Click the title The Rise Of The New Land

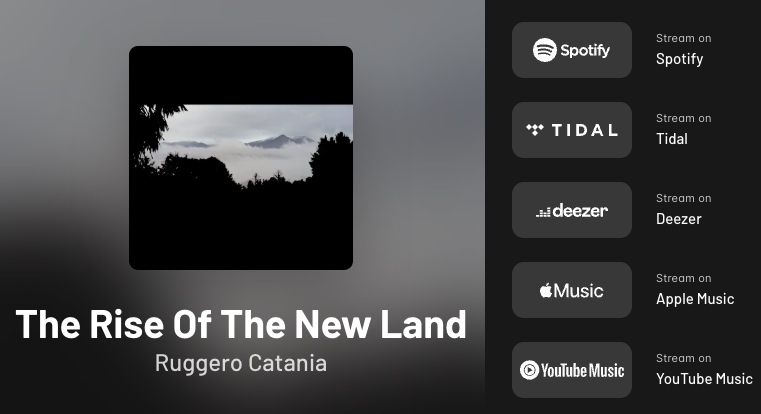pyautogui.click(x=241, y=324)
